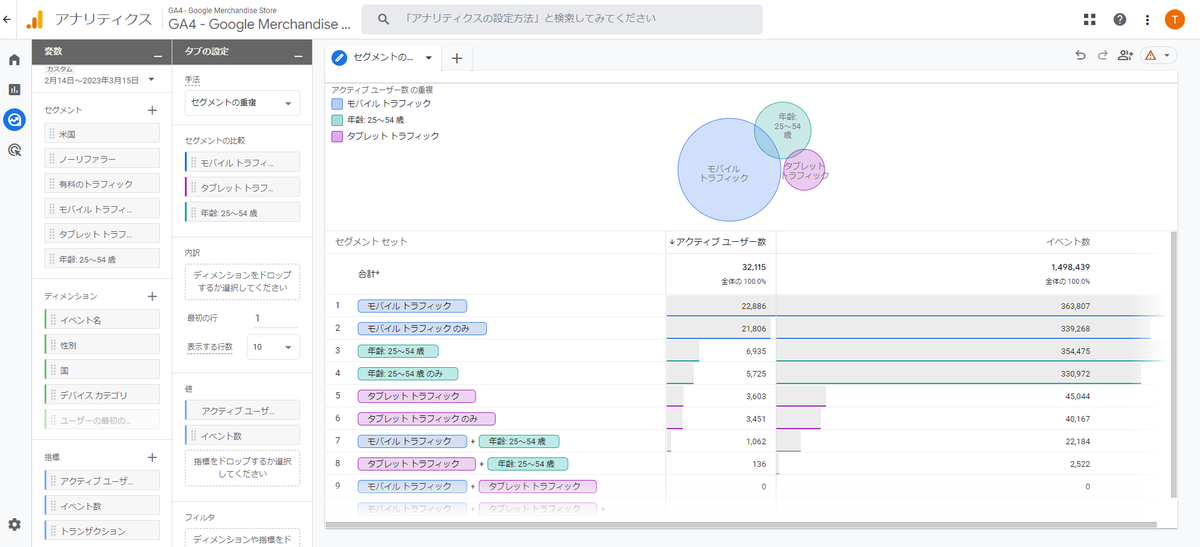
Task: Minimize the 変数 panel
Action: [158, 57]
